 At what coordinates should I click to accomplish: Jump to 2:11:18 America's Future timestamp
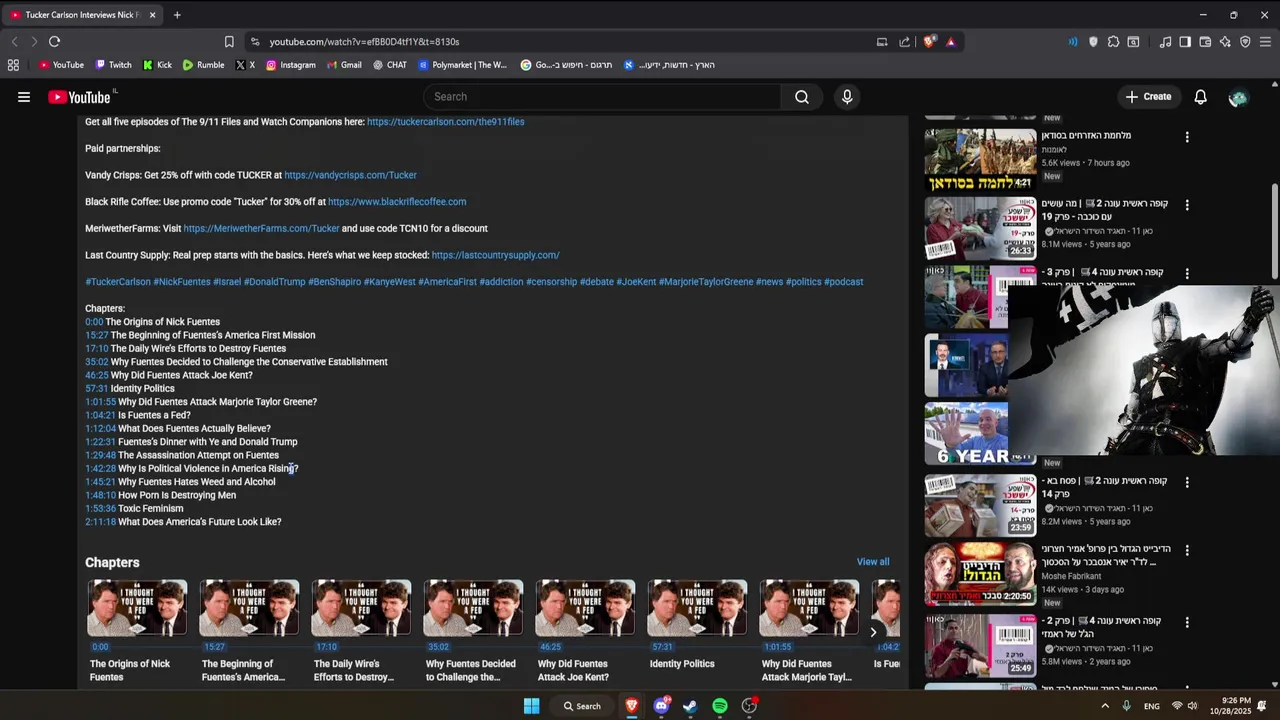coord(100,522)
